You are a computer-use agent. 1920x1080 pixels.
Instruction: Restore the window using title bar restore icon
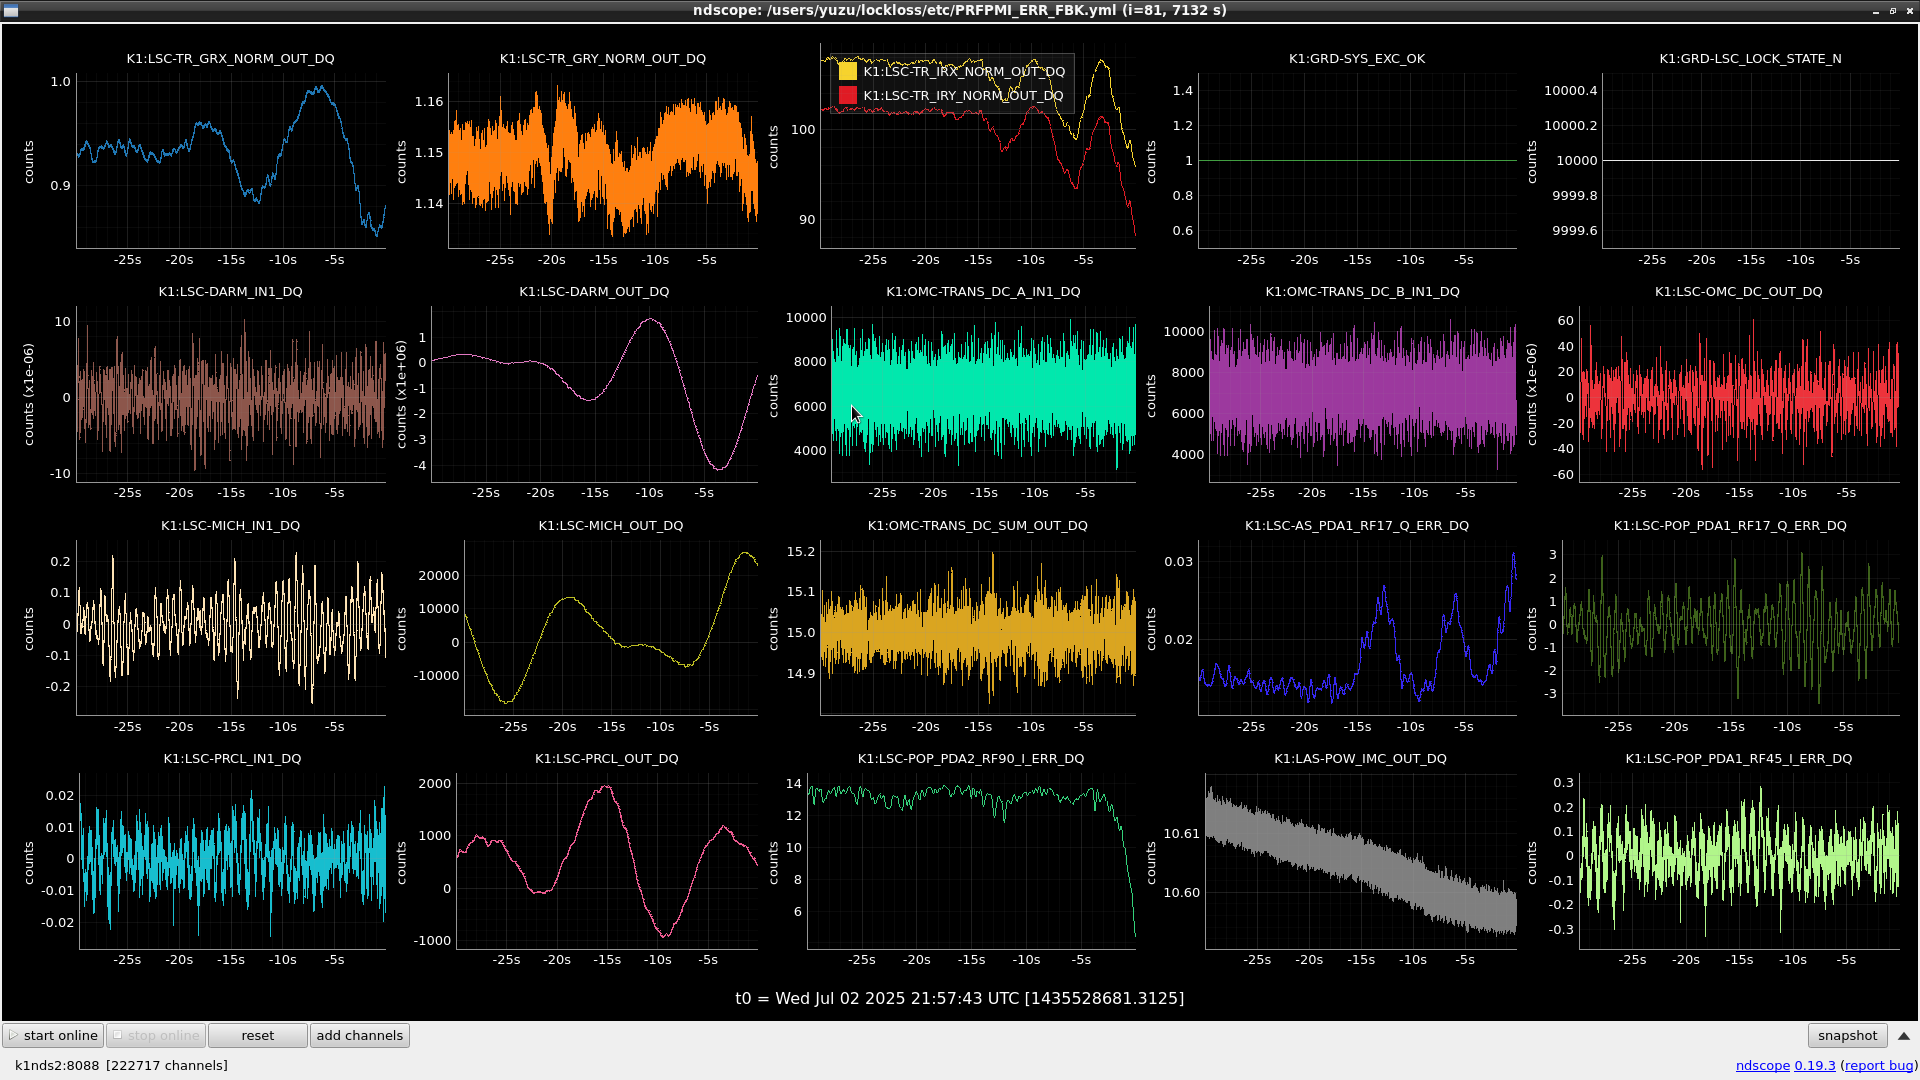1892,10
